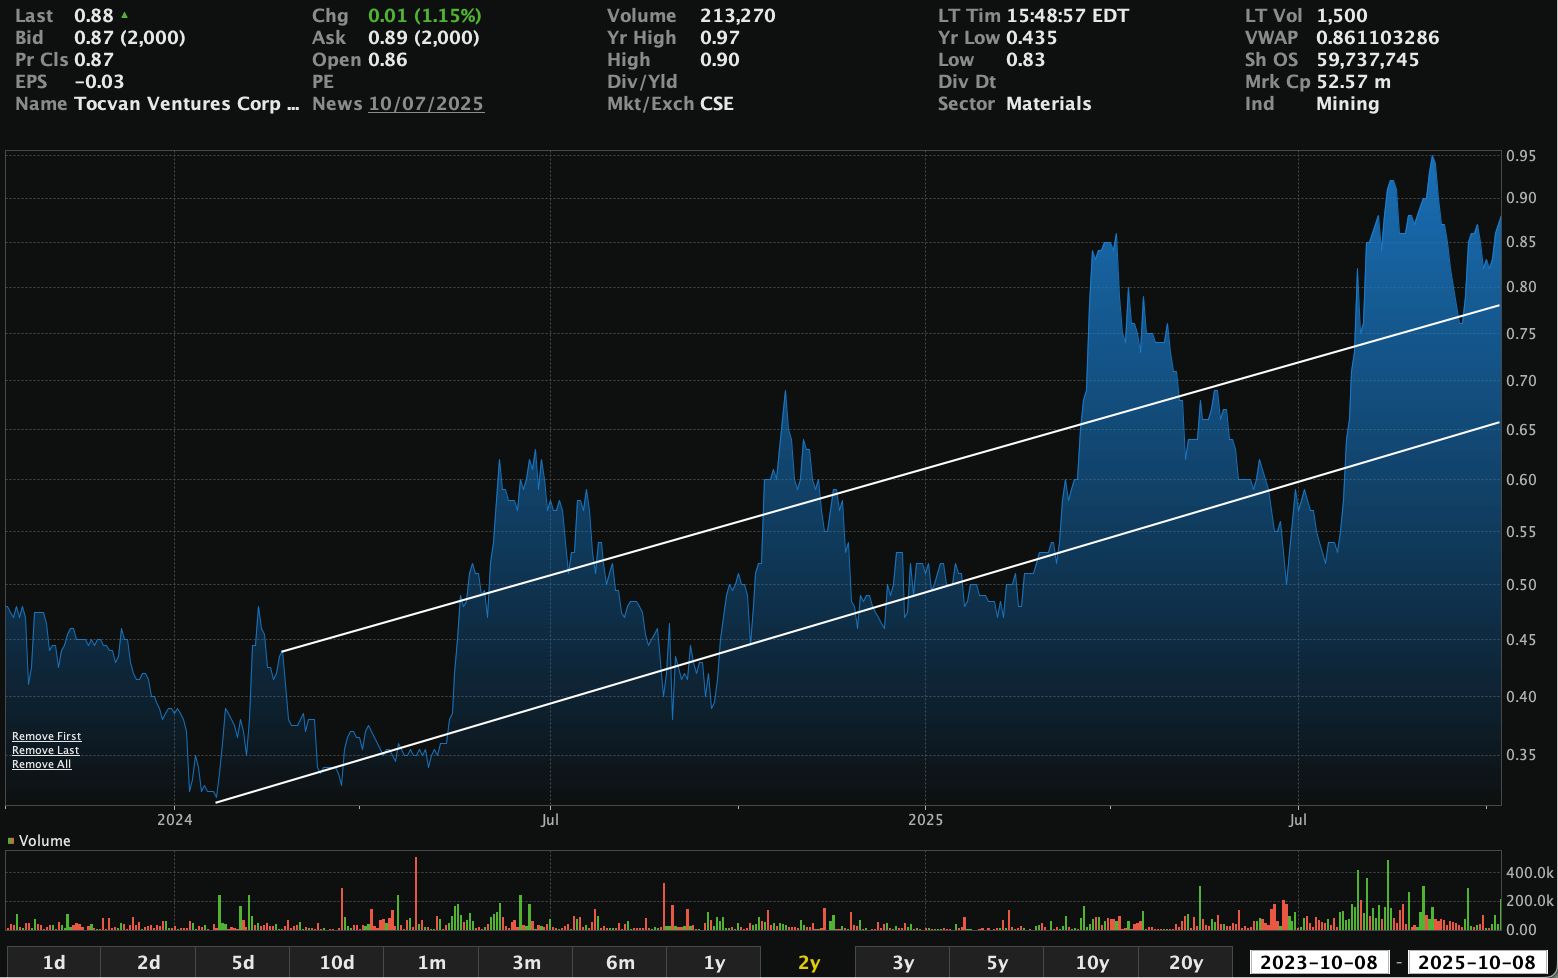Click Remove Last trendline link

45,750
